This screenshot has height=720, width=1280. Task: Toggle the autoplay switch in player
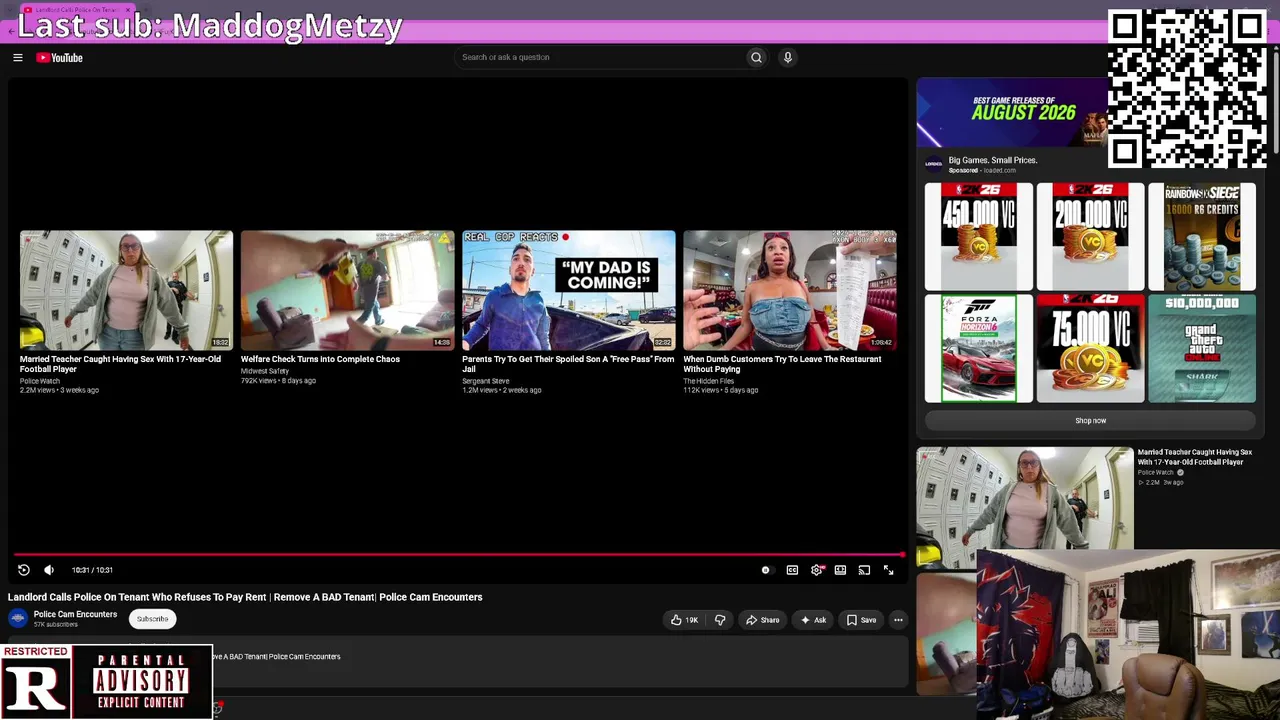pos(766,570)
